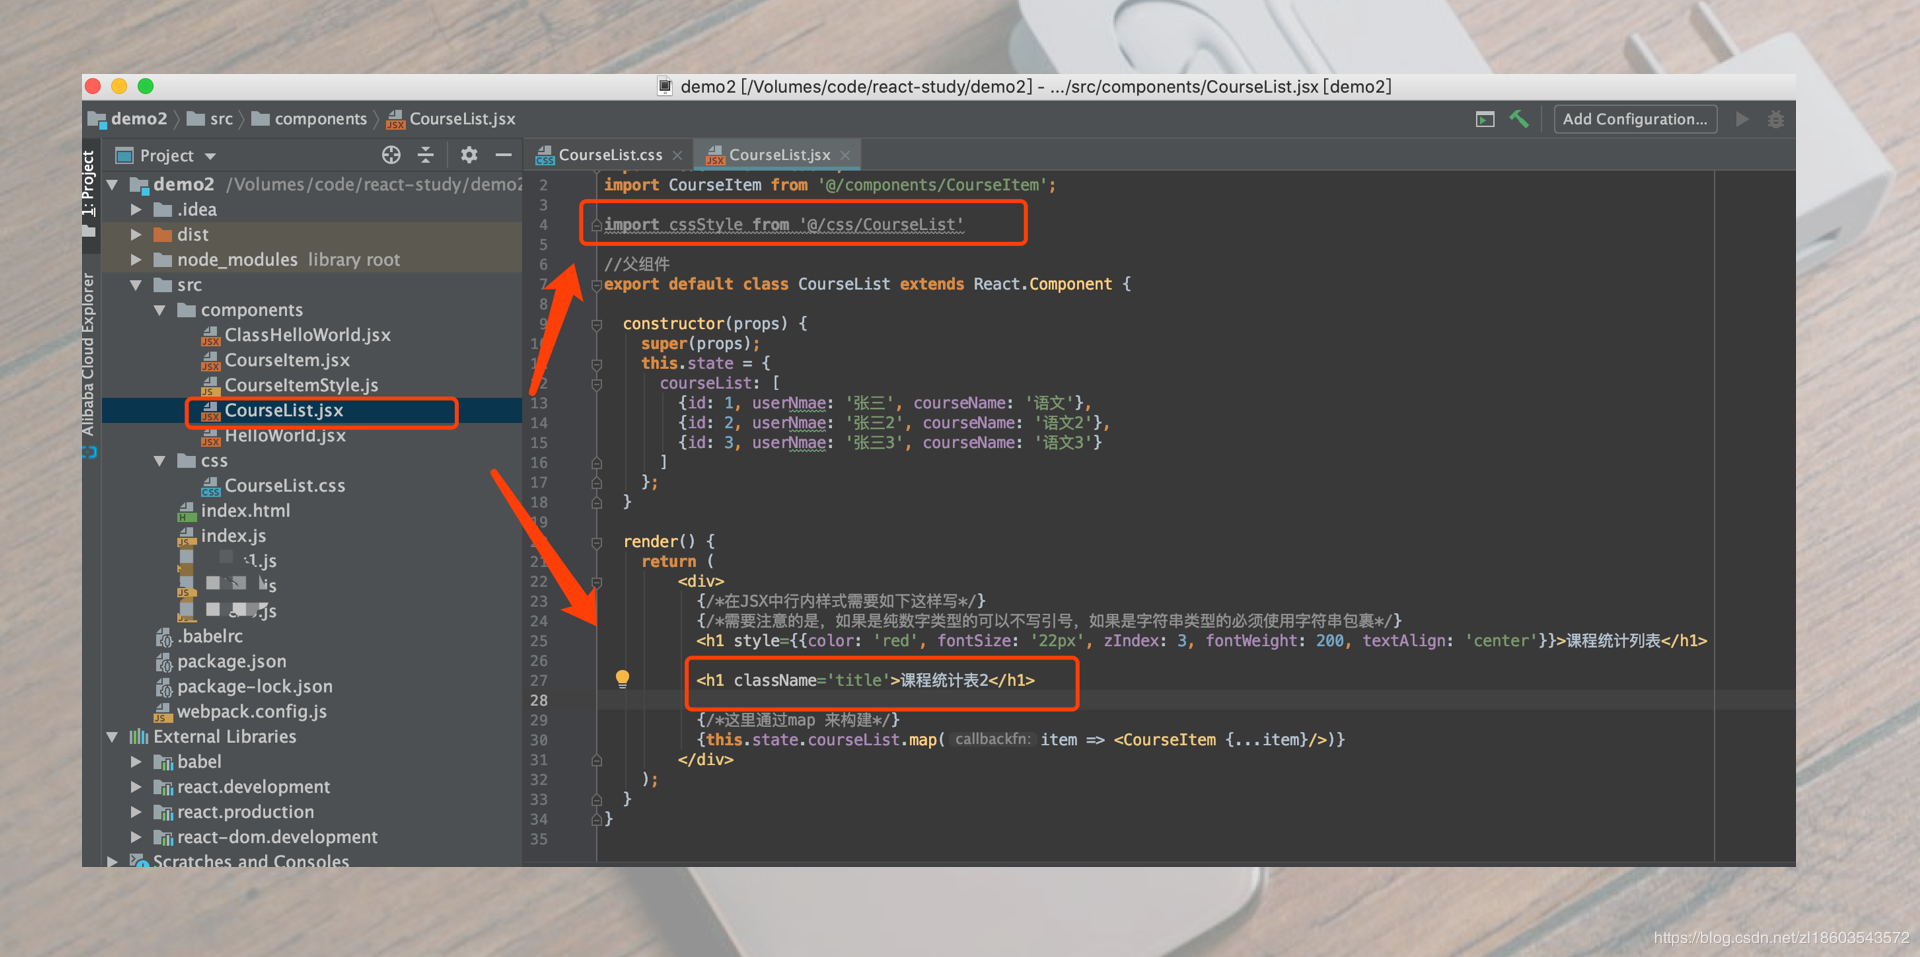The height and width of the screenshot is (957, 1920).
Task: Select package-lock.json in project tree
Action: 254,687
